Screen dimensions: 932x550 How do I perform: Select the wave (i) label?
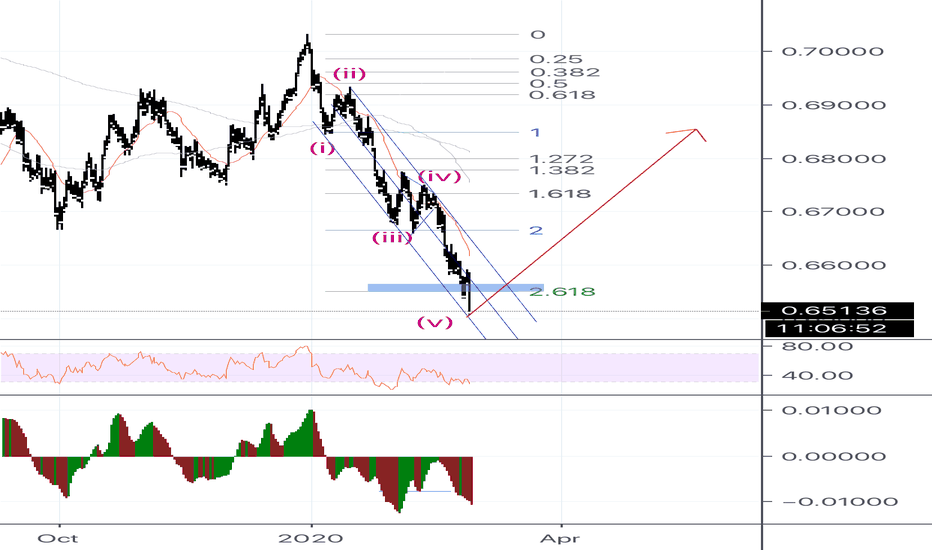tap(323, 149)
